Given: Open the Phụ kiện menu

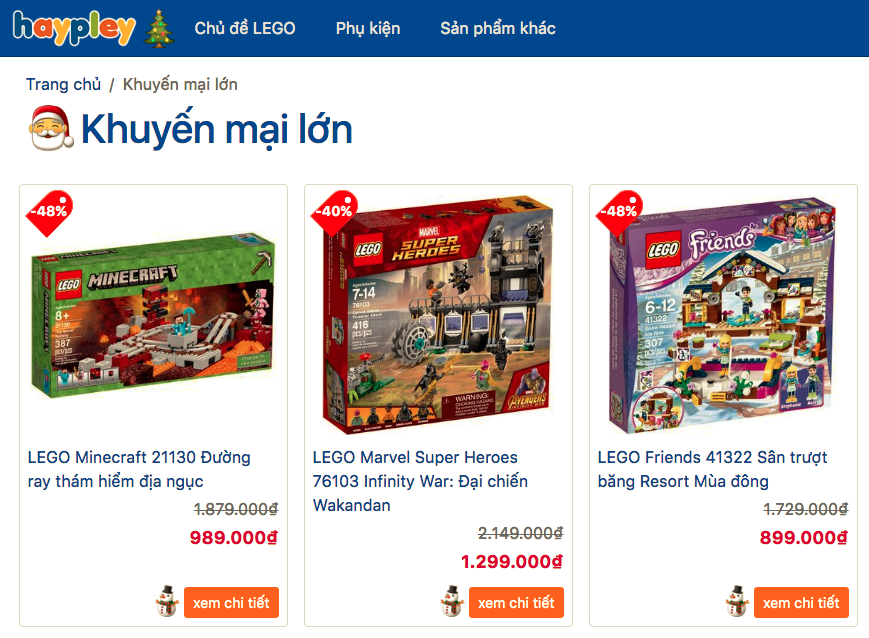Looking at the screenshot, I should pyautogui.click(x=368, y=28).
